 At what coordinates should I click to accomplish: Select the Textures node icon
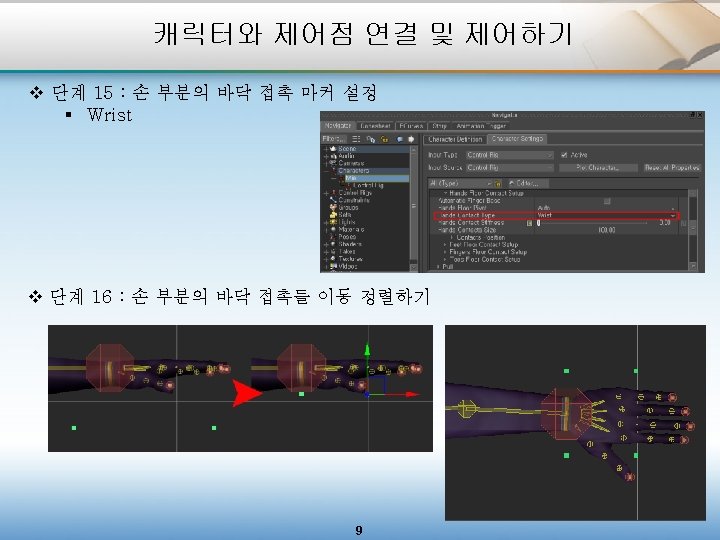pyautogui.click(x=333, y=259)
